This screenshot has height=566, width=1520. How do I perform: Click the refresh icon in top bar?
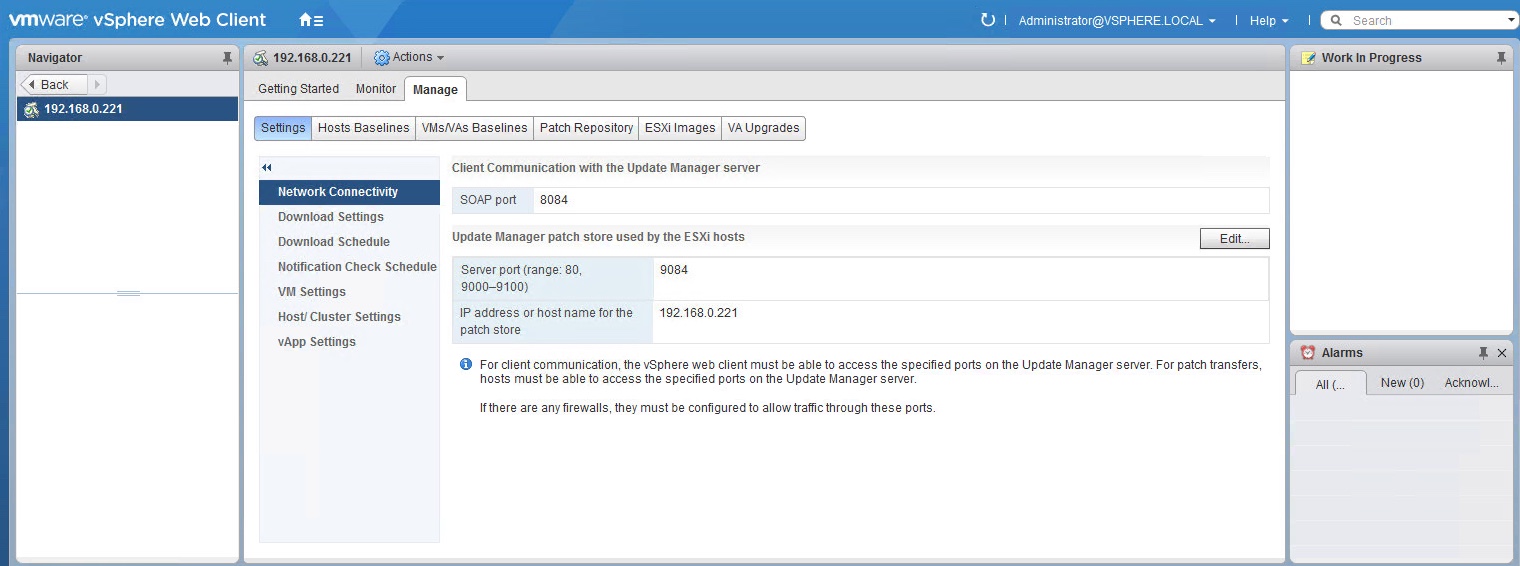tap(988, 20)
